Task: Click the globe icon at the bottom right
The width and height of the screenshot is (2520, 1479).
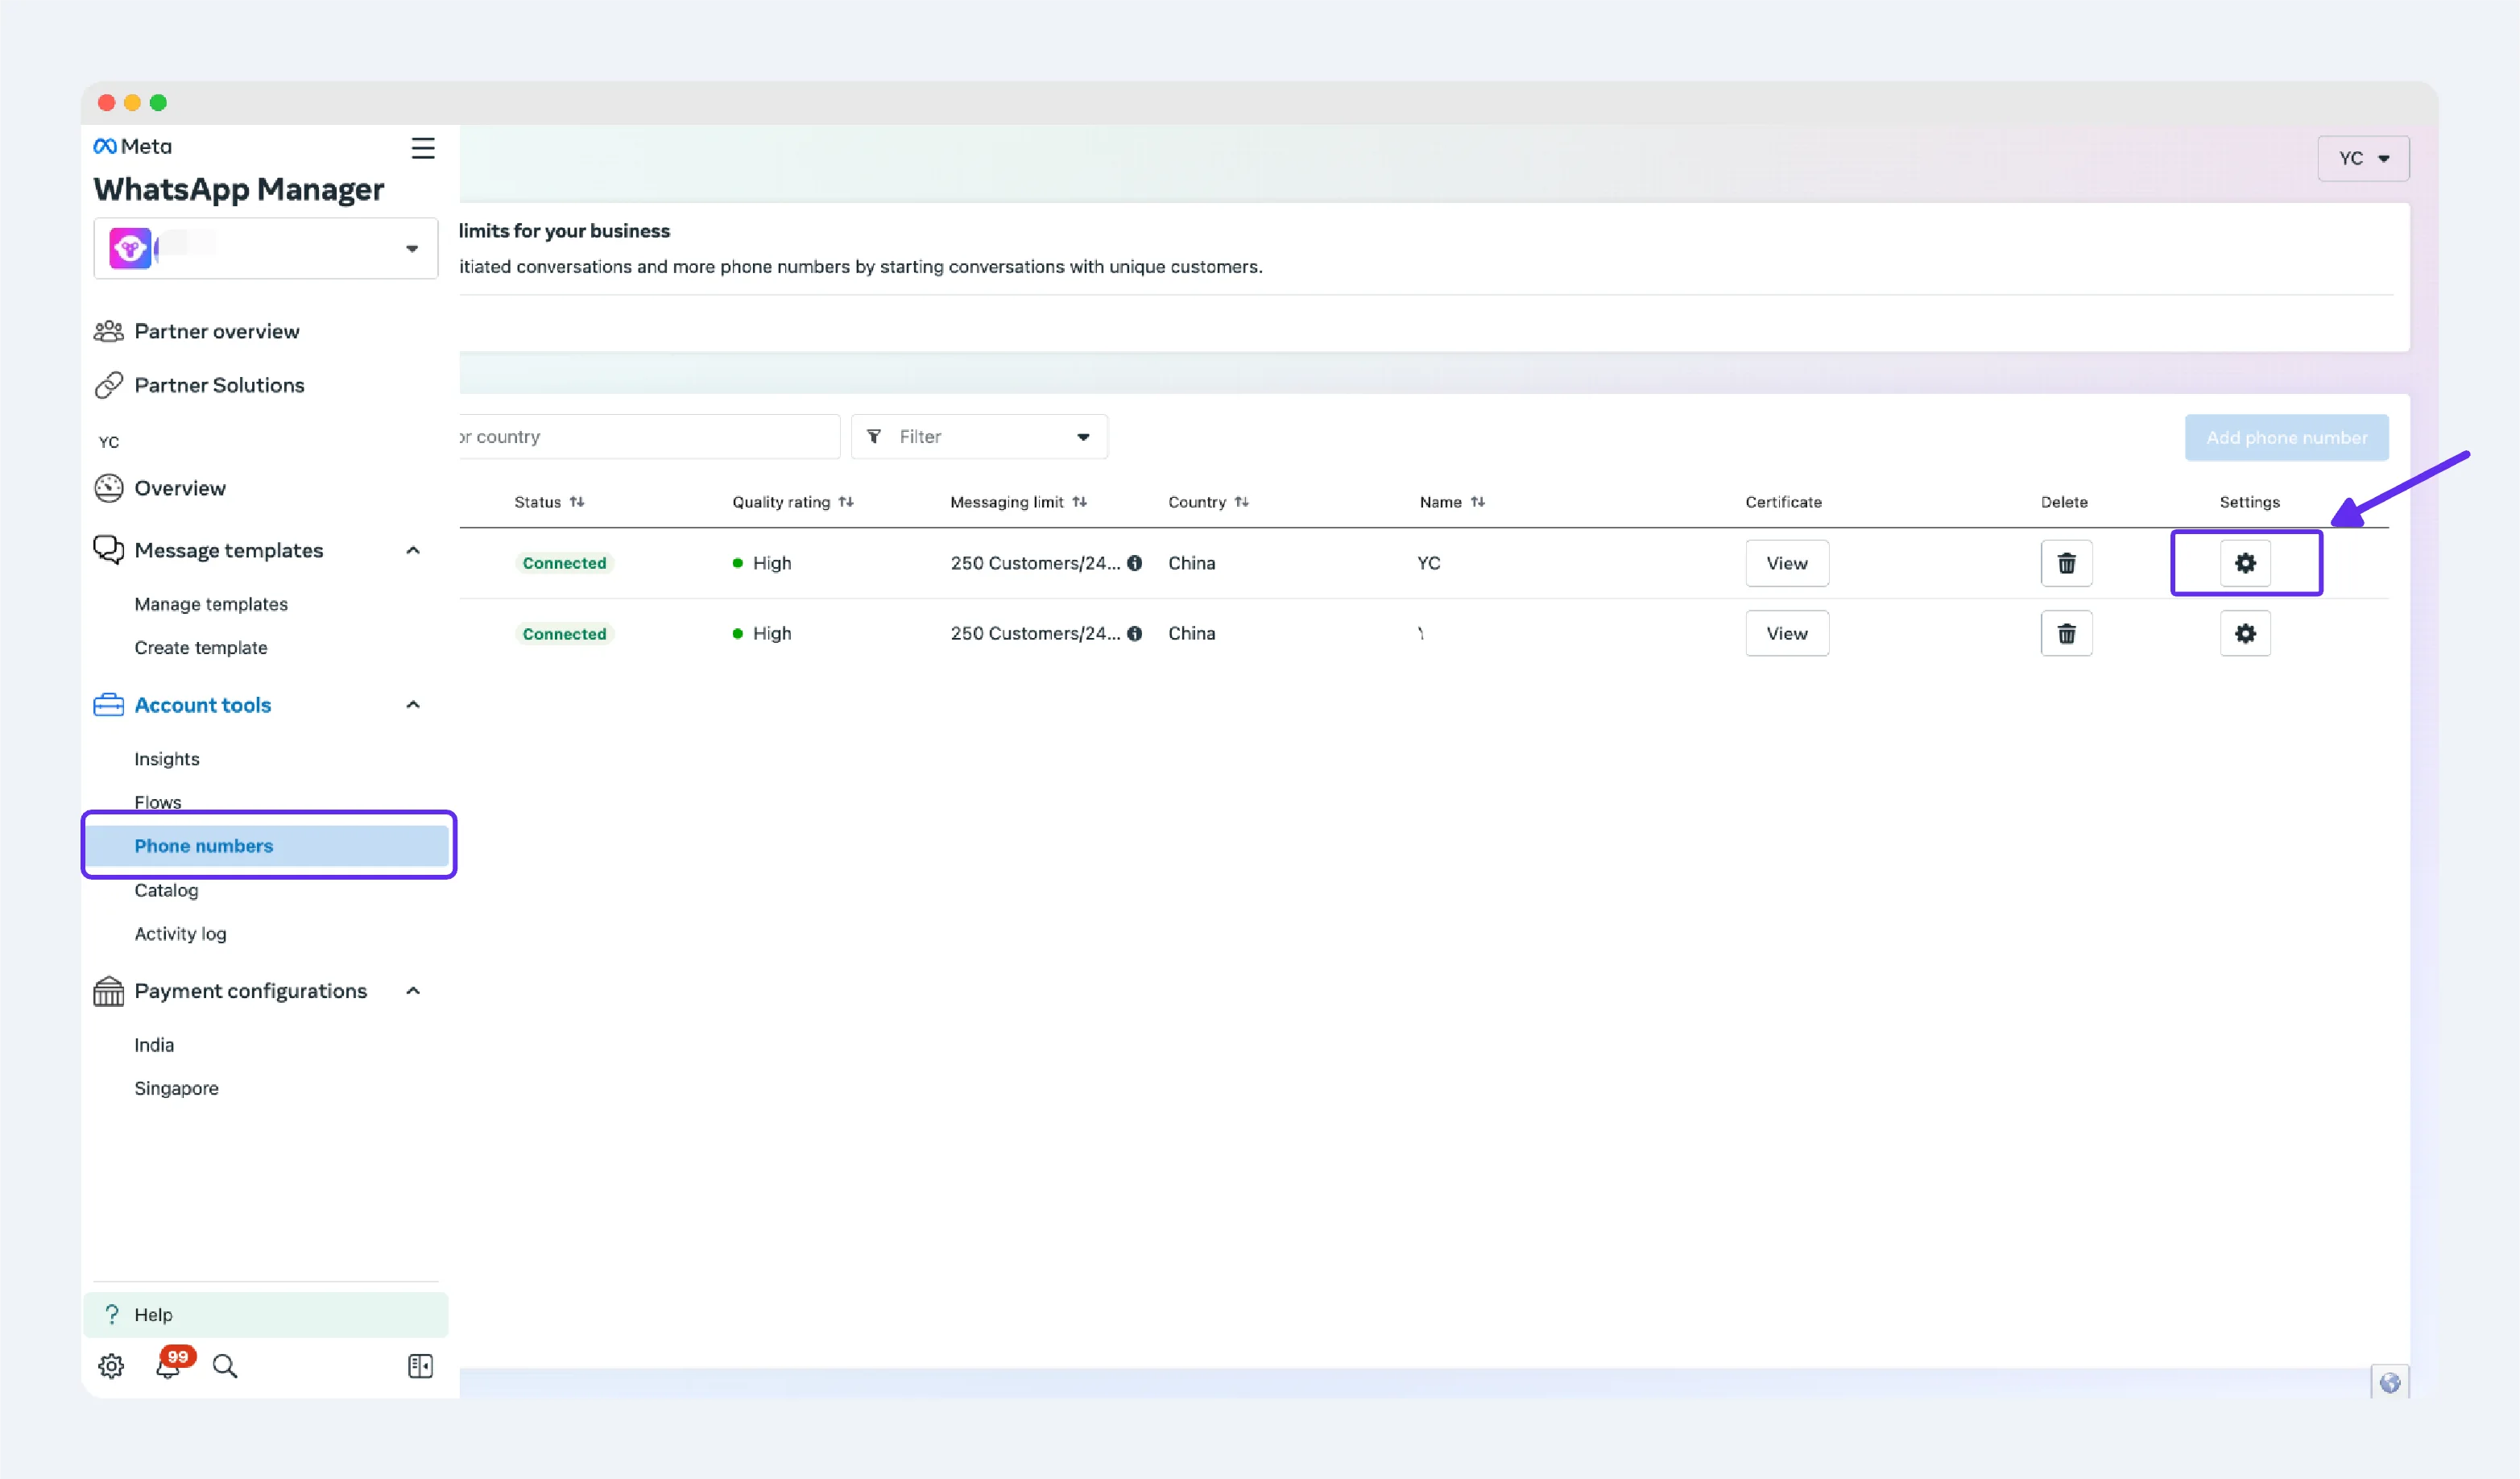Action: [2390, 1383]
